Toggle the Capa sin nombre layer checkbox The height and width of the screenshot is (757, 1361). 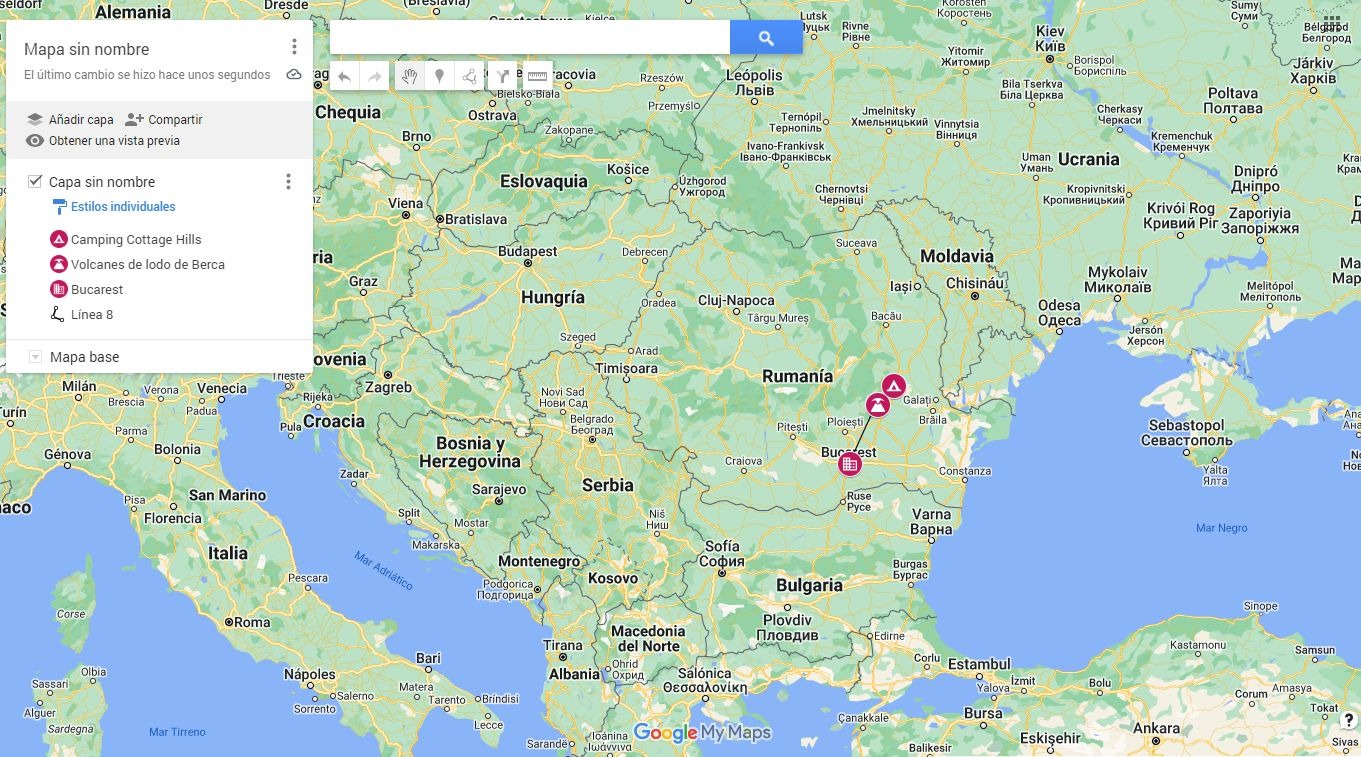[35, 181]
